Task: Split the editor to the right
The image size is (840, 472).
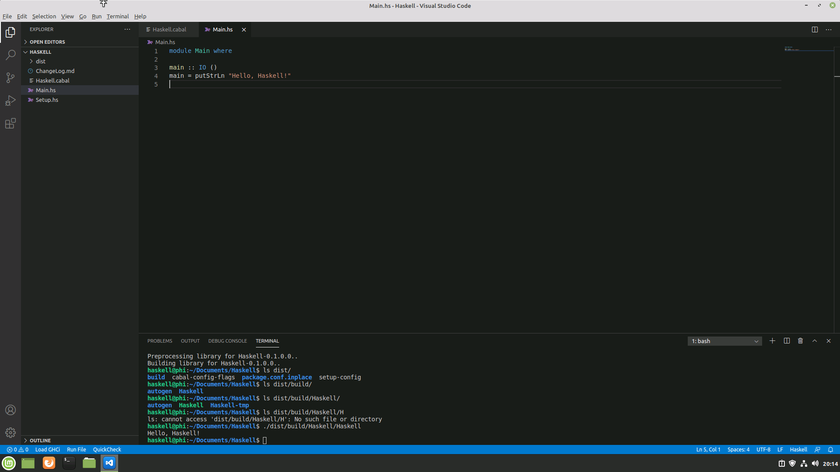Action: (x=814, y=29)
